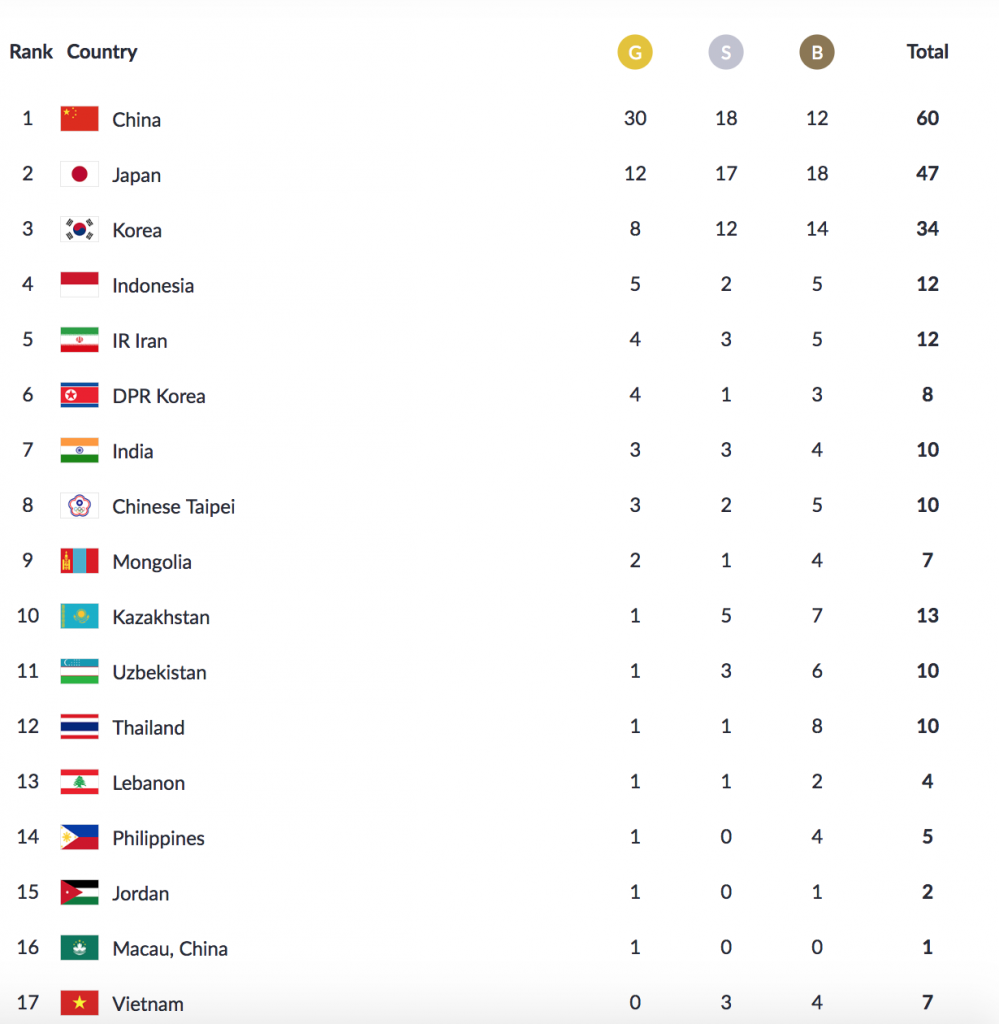
Task: Click Indonesia's flag icon
Action: click(79, 285)
